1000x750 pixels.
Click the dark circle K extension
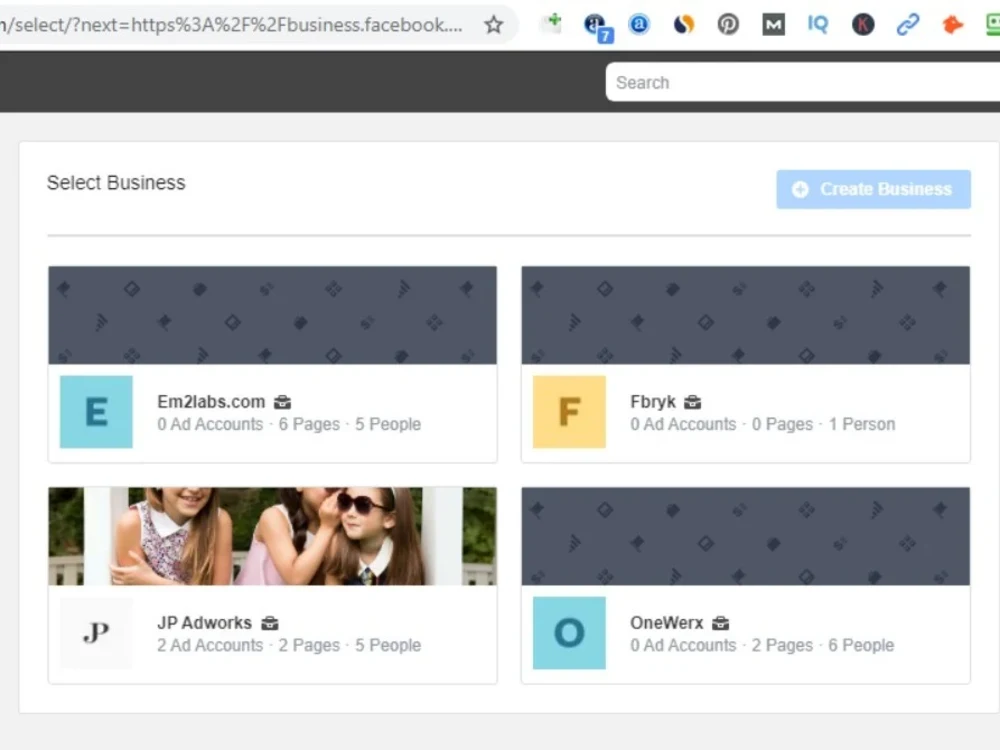point(863,25)
